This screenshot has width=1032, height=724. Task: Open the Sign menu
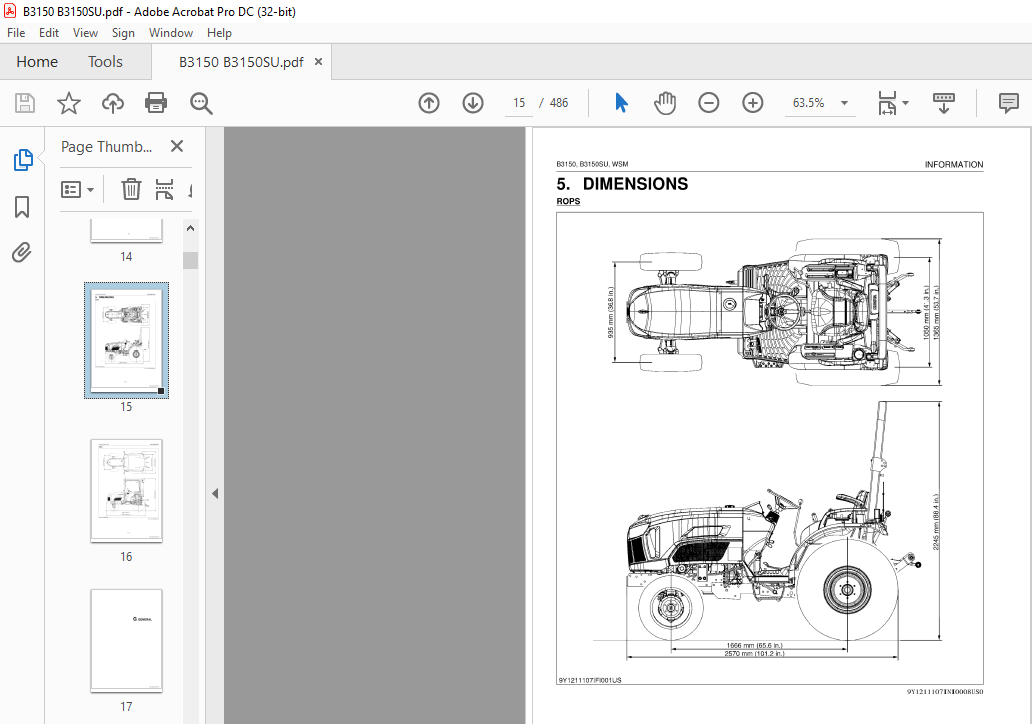point(123,33)
